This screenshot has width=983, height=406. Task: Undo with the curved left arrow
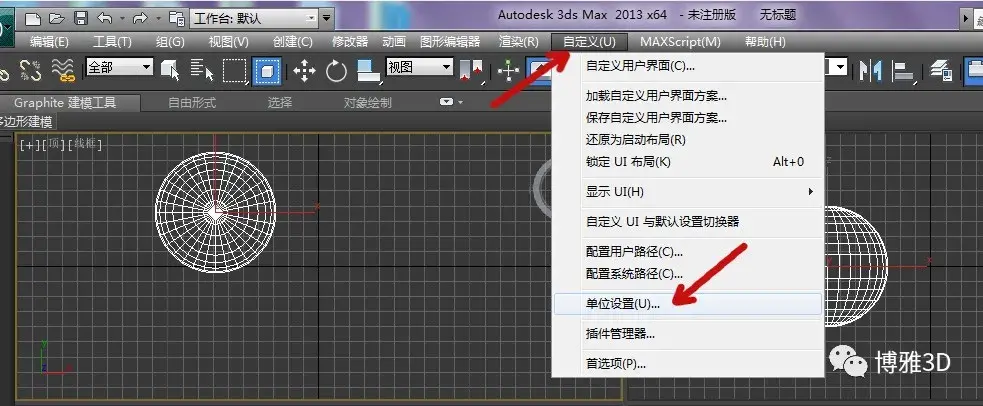105,18
